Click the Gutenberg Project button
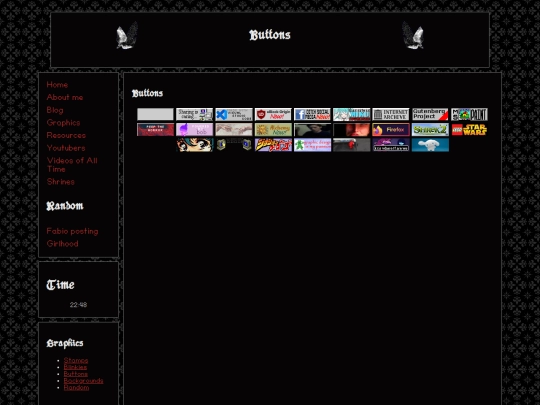Screen dimensions: 540x405 430,114
